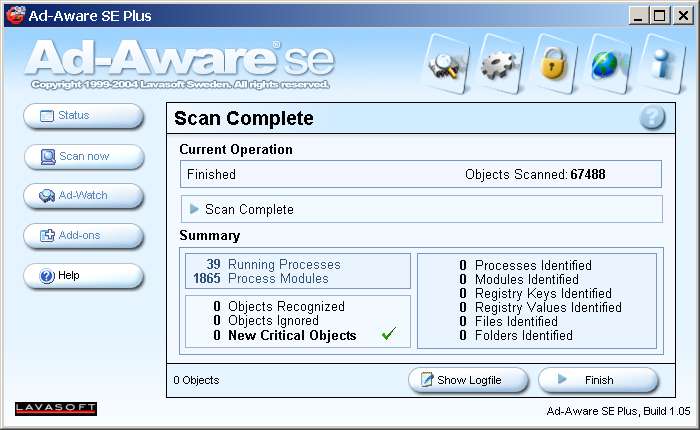Launch the web update globe icon

point(606,64)
